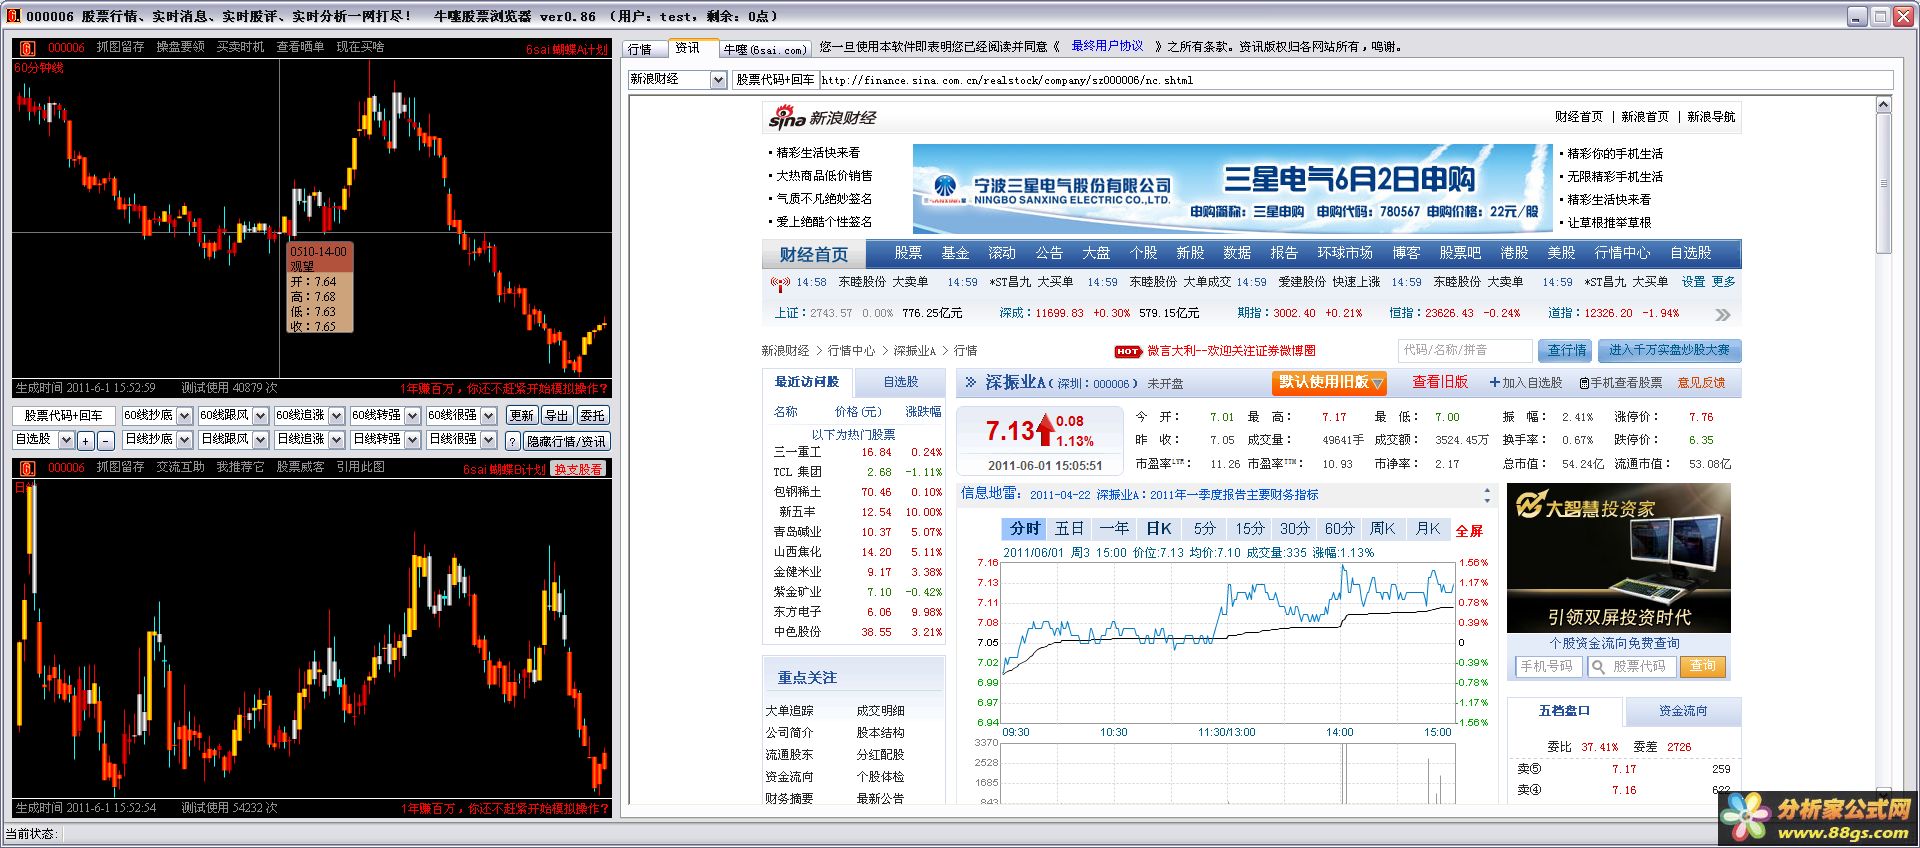Open the 大单追踪 link under 重点关注
The width and height of the screenshot is (1920, 848).
point(790,711)
